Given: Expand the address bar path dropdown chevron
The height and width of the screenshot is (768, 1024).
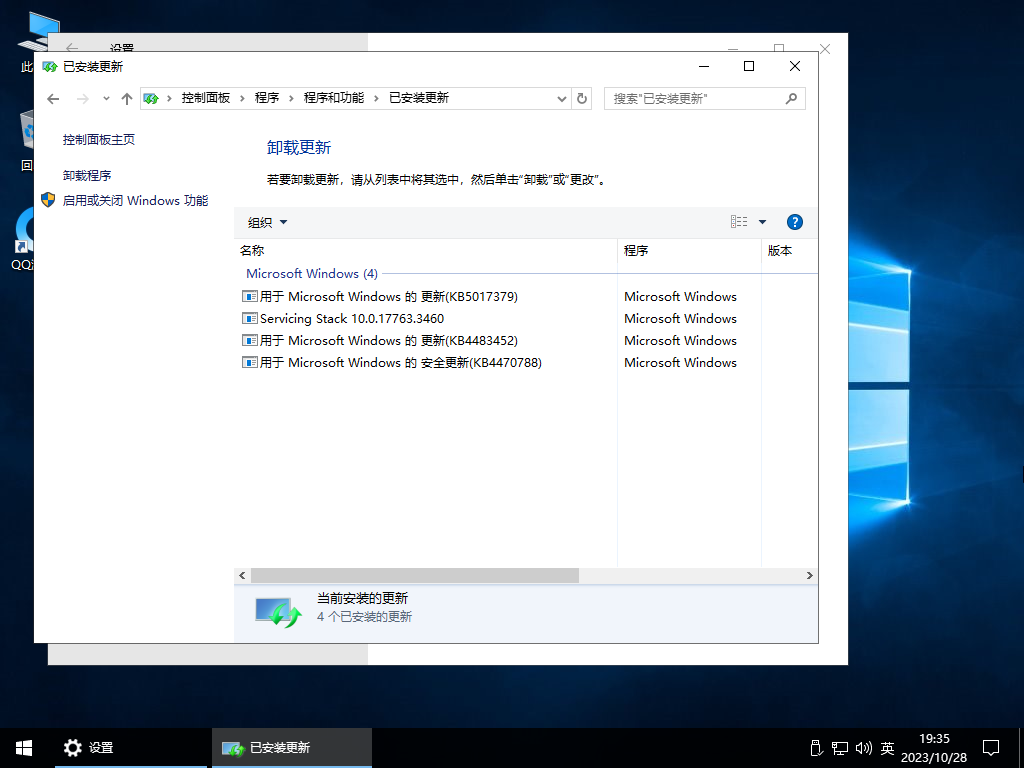Looking at the screenshot, I should pos(563,98).
